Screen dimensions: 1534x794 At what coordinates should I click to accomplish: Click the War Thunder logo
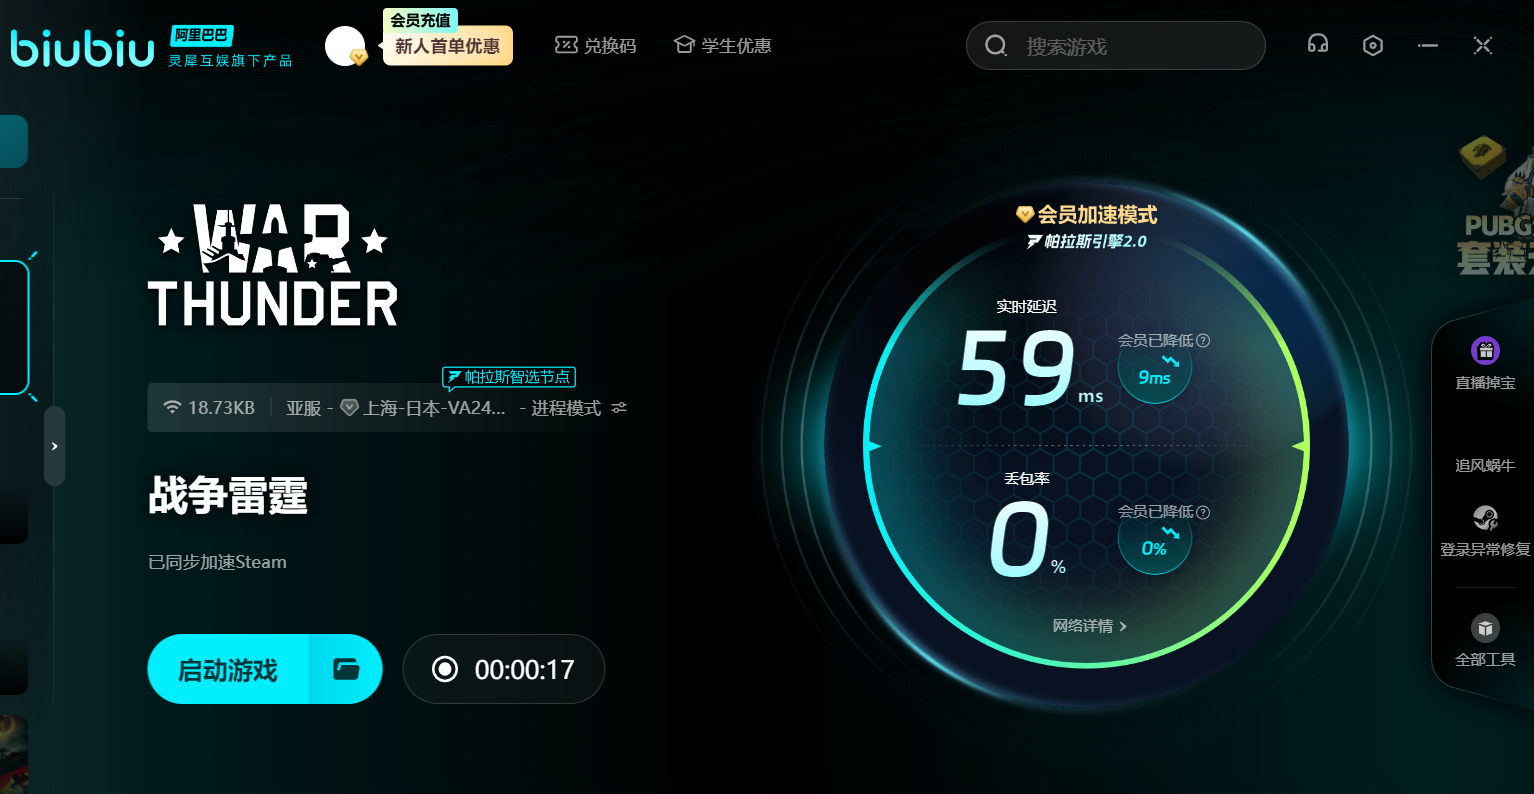[273, 265]
